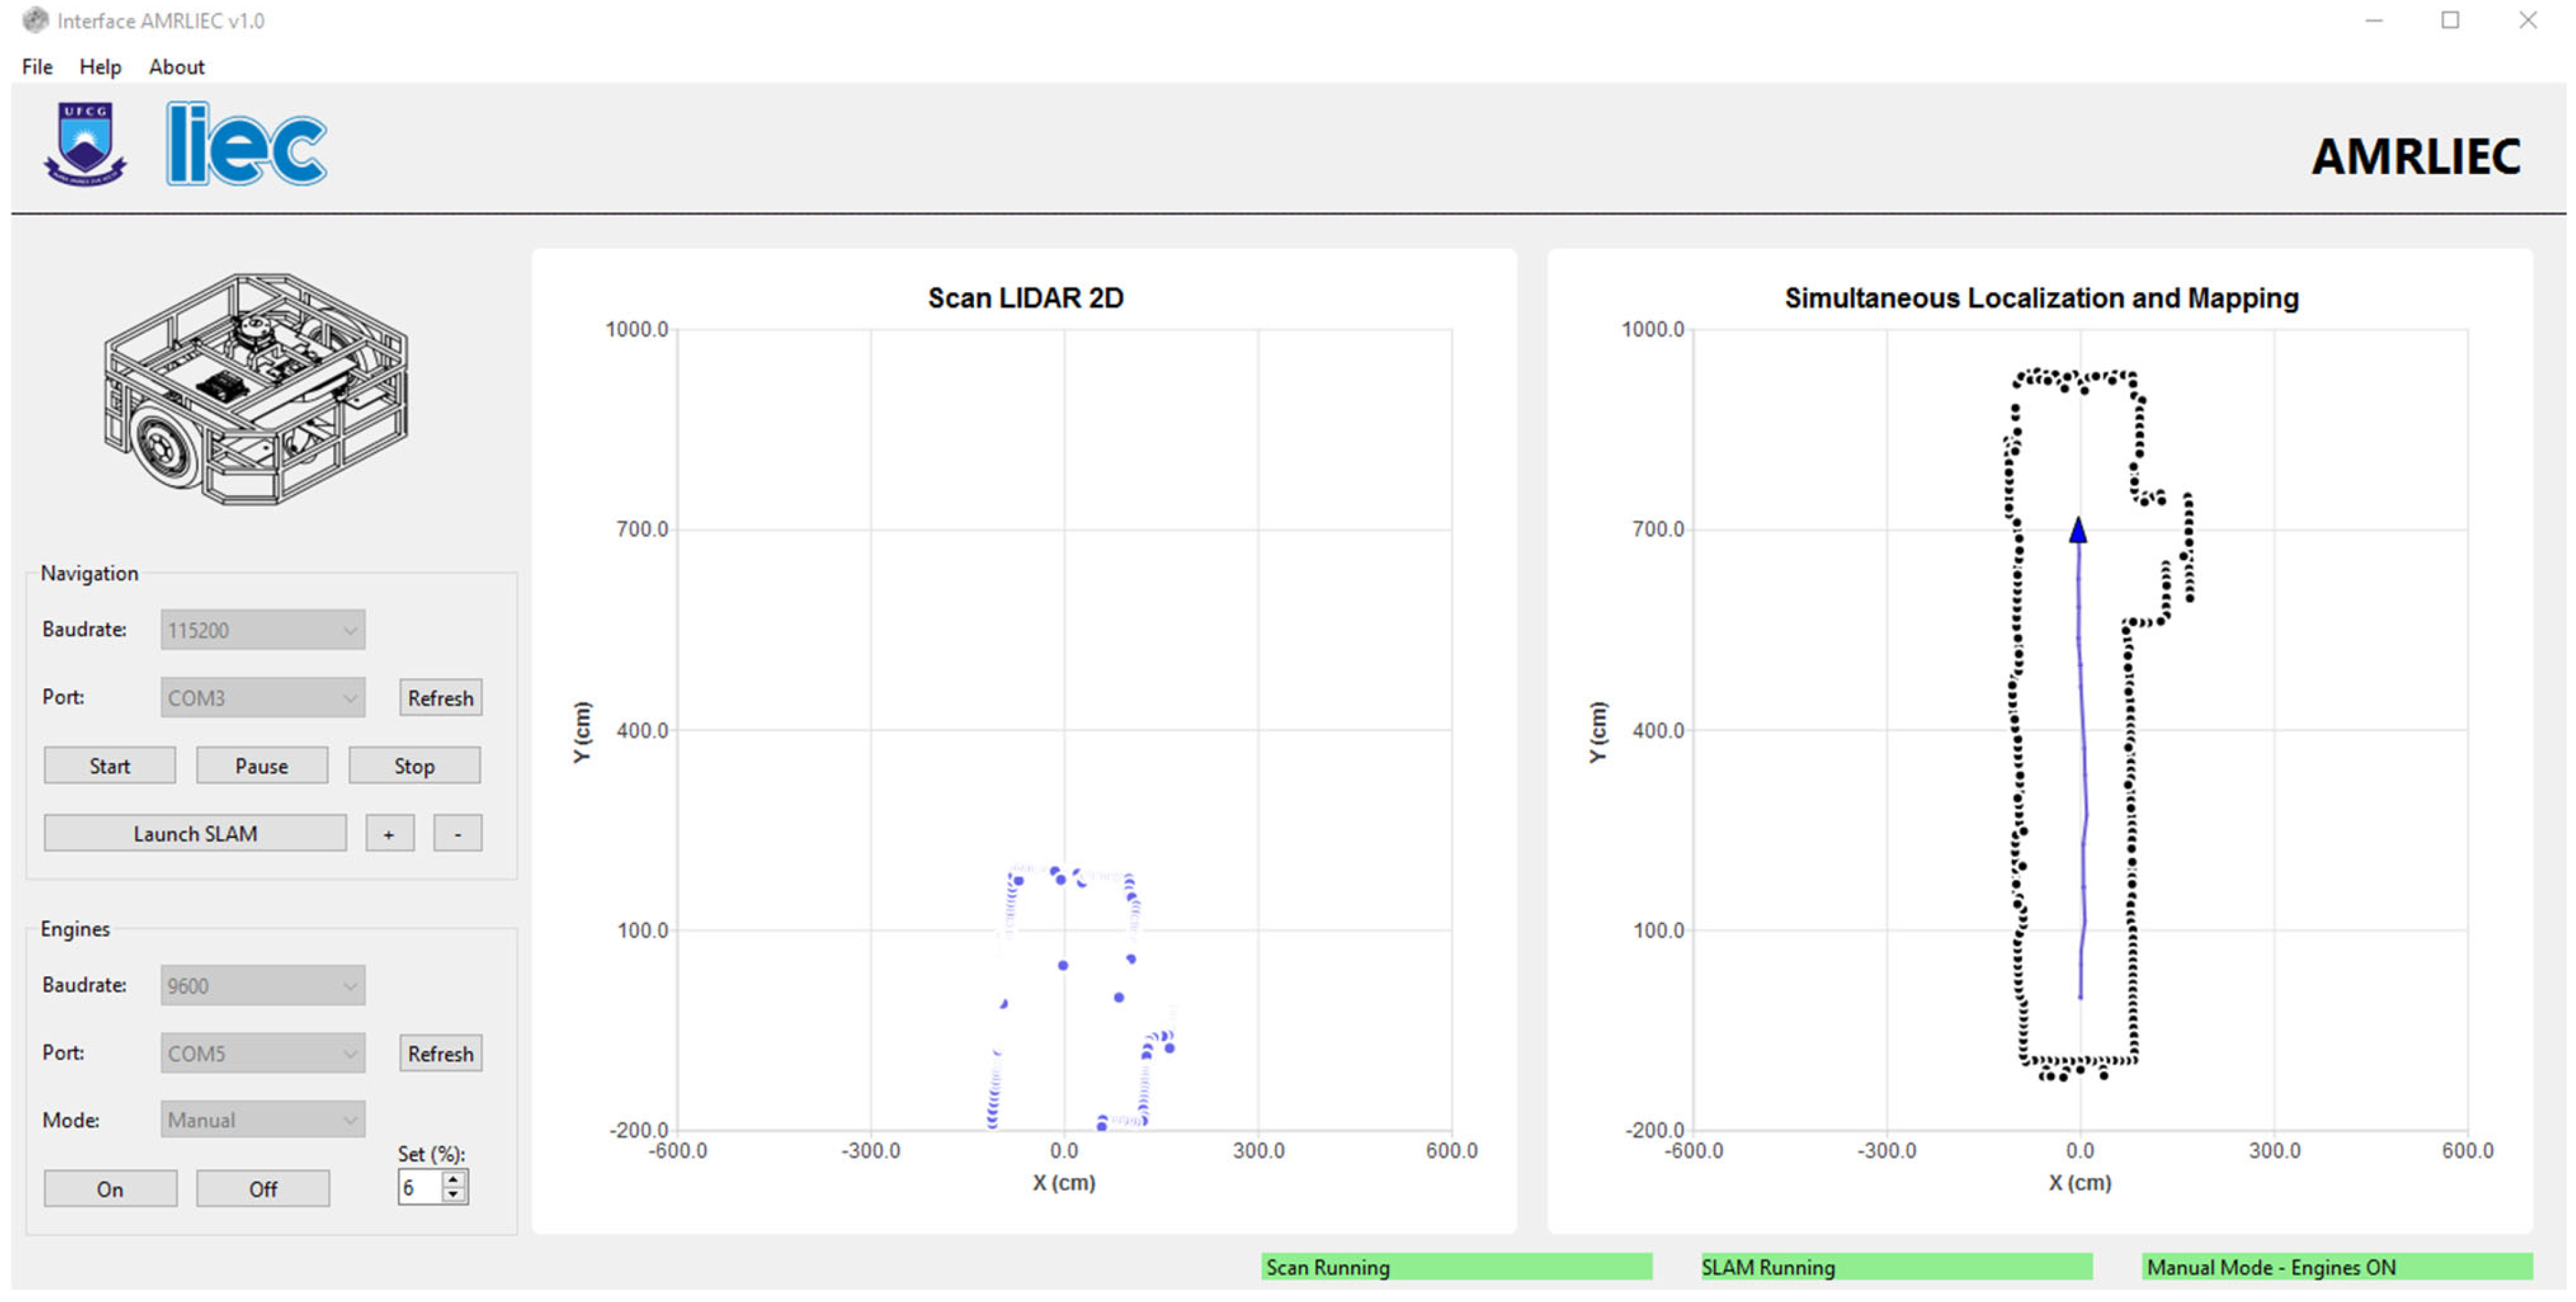
Task: Open Navigation Baudrate 115200 dropdown
Action: 262,630
